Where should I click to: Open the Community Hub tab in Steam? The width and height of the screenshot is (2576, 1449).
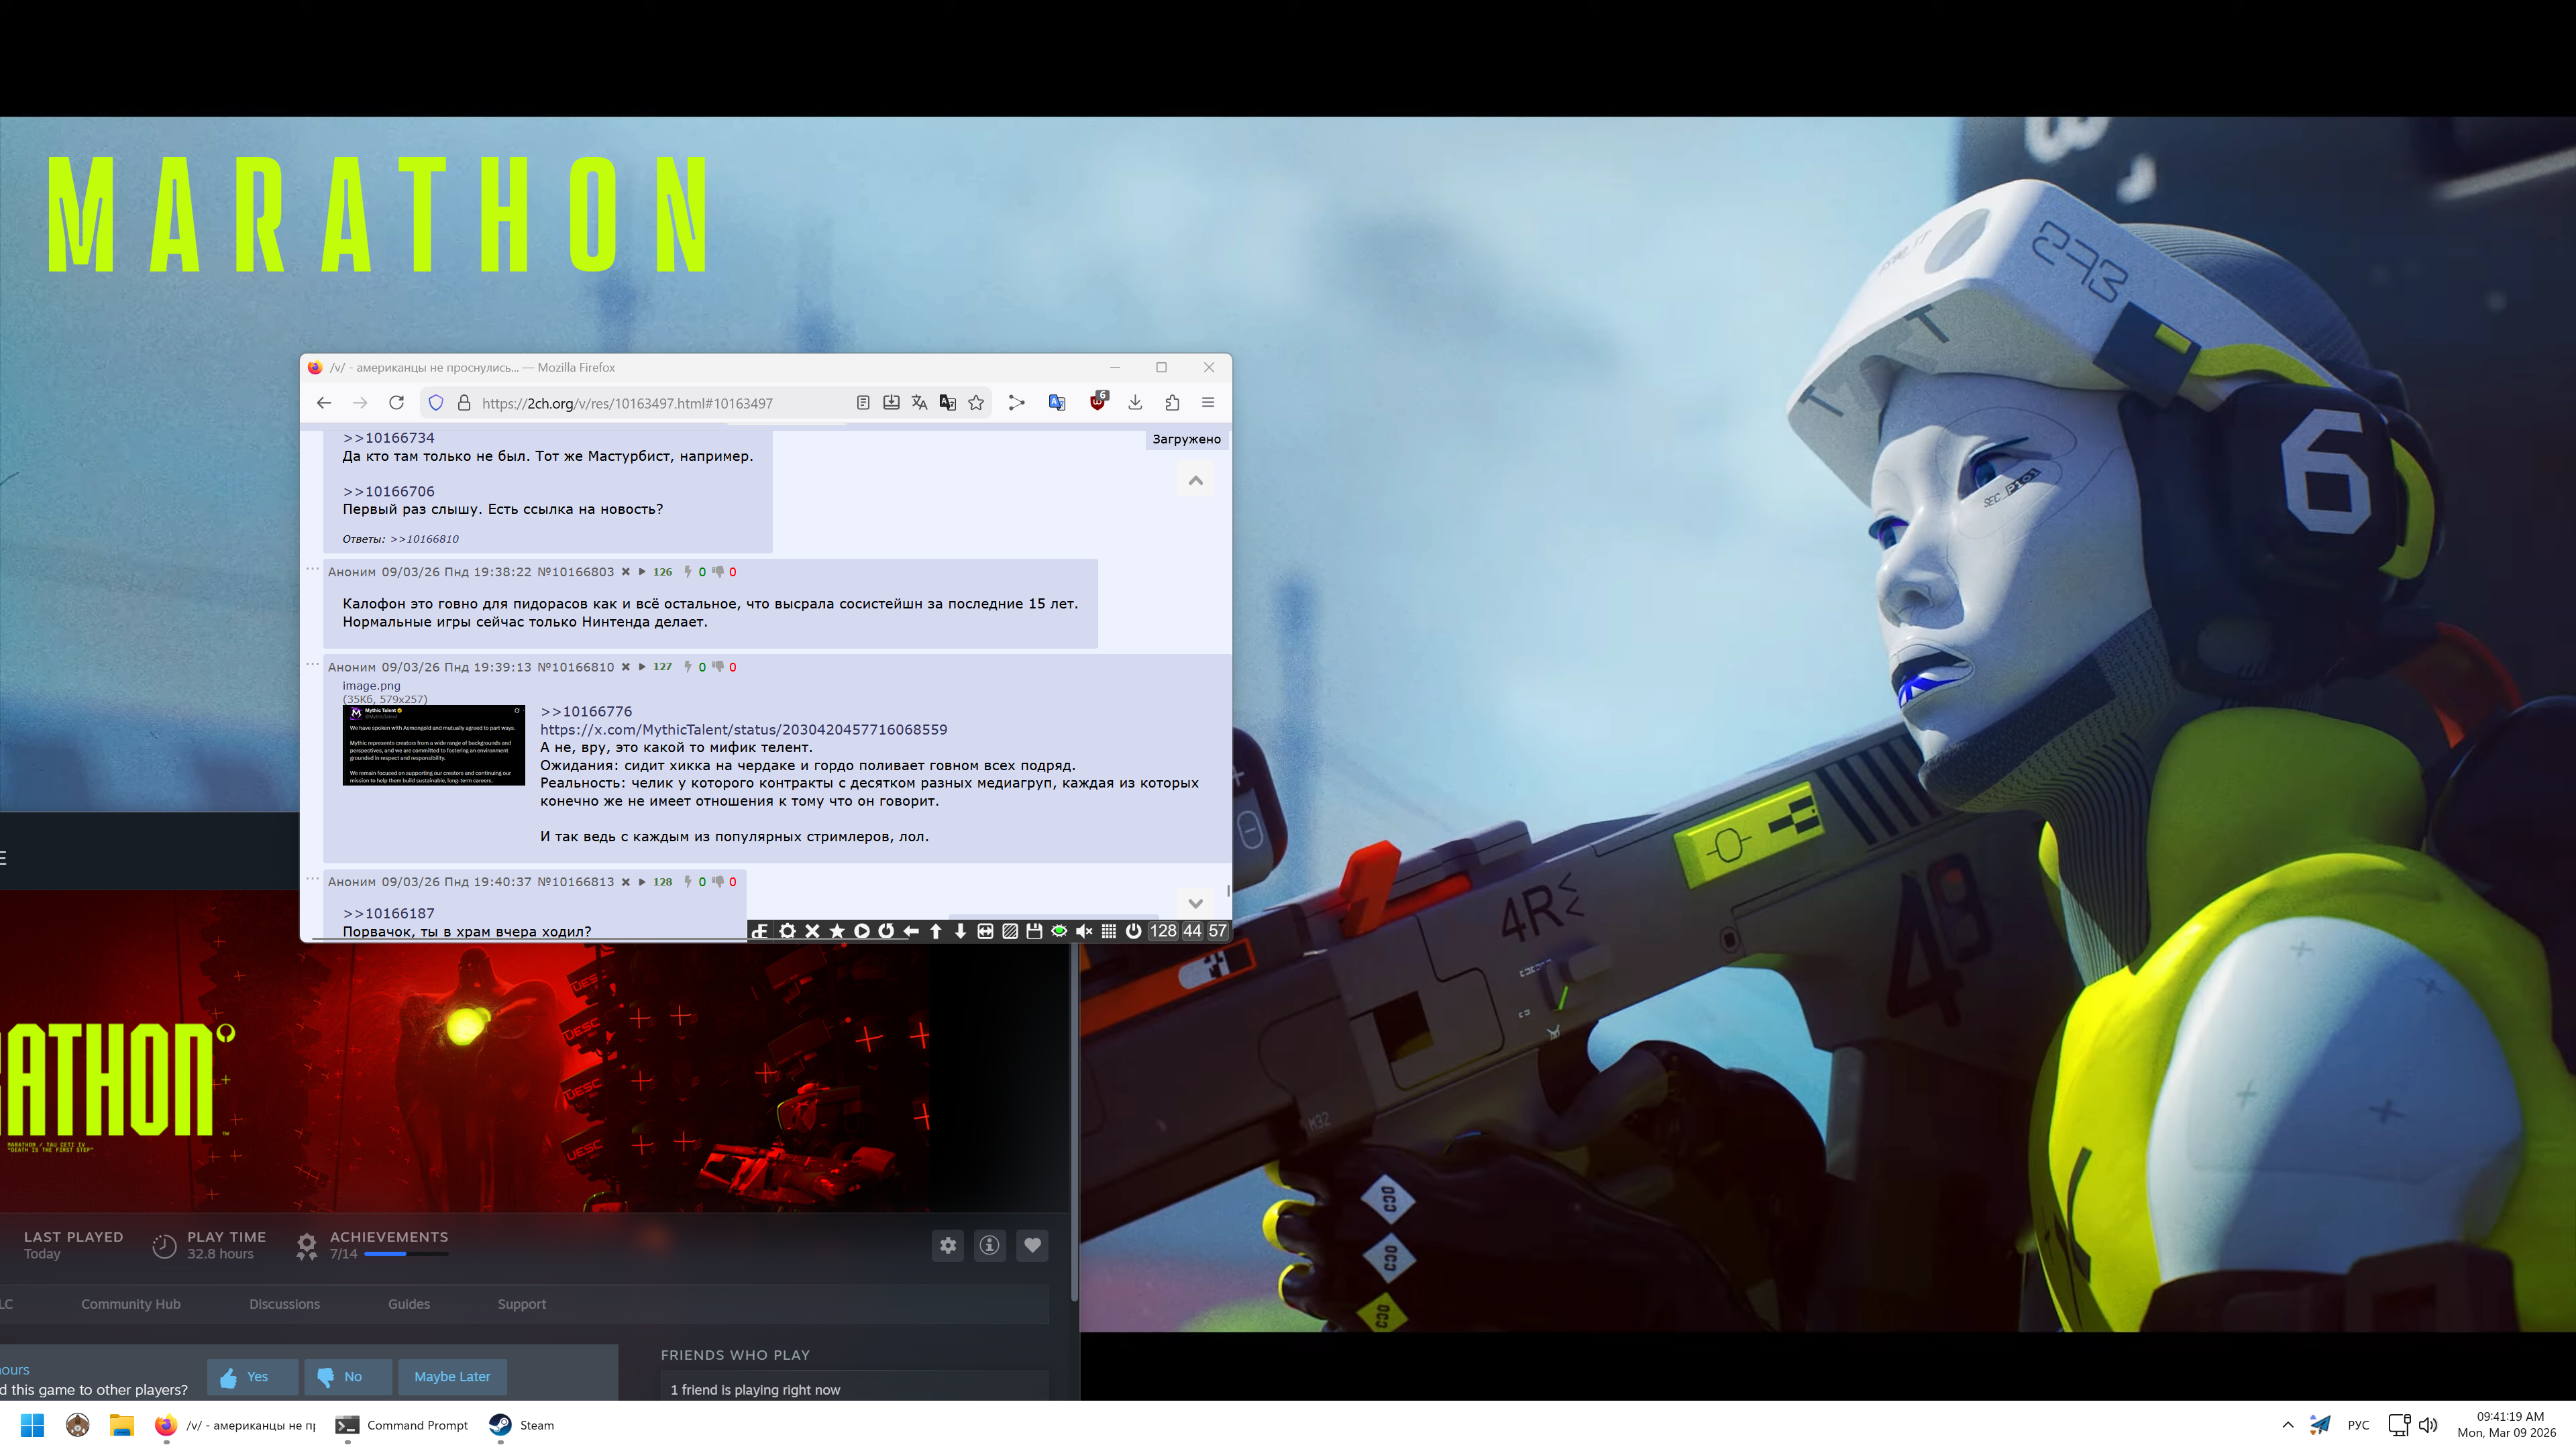point(131,1304)
